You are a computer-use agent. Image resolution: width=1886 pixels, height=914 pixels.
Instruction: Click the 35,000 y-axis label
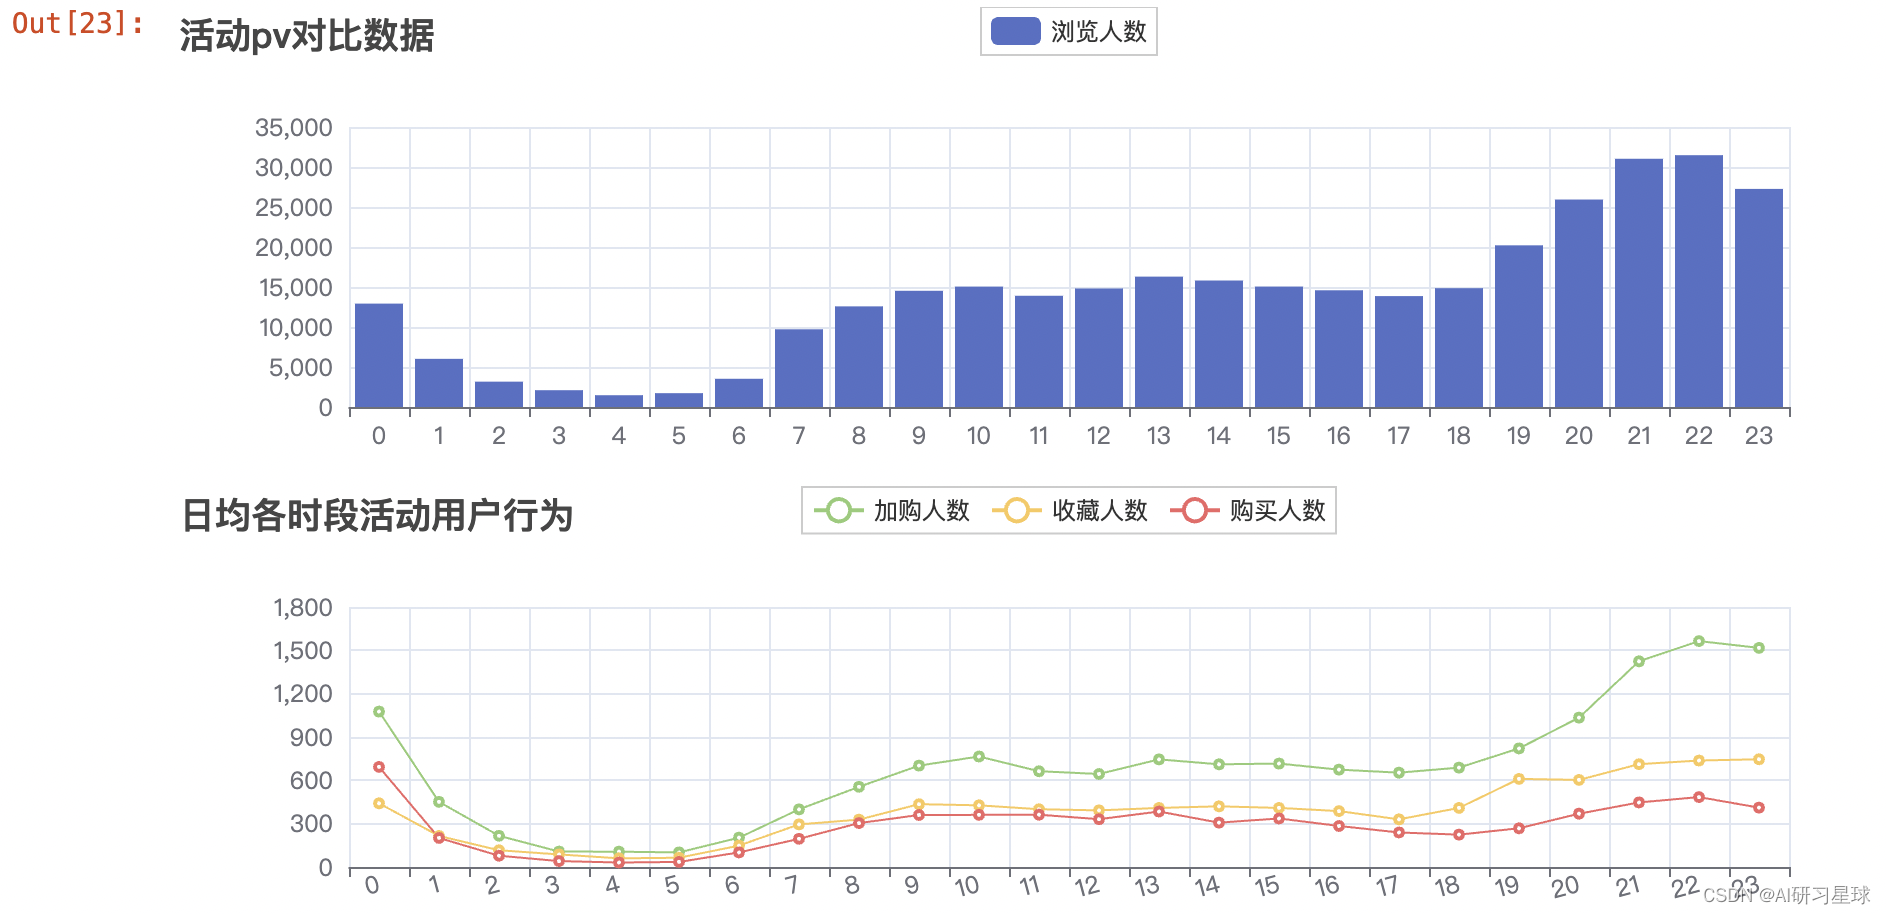294,128
